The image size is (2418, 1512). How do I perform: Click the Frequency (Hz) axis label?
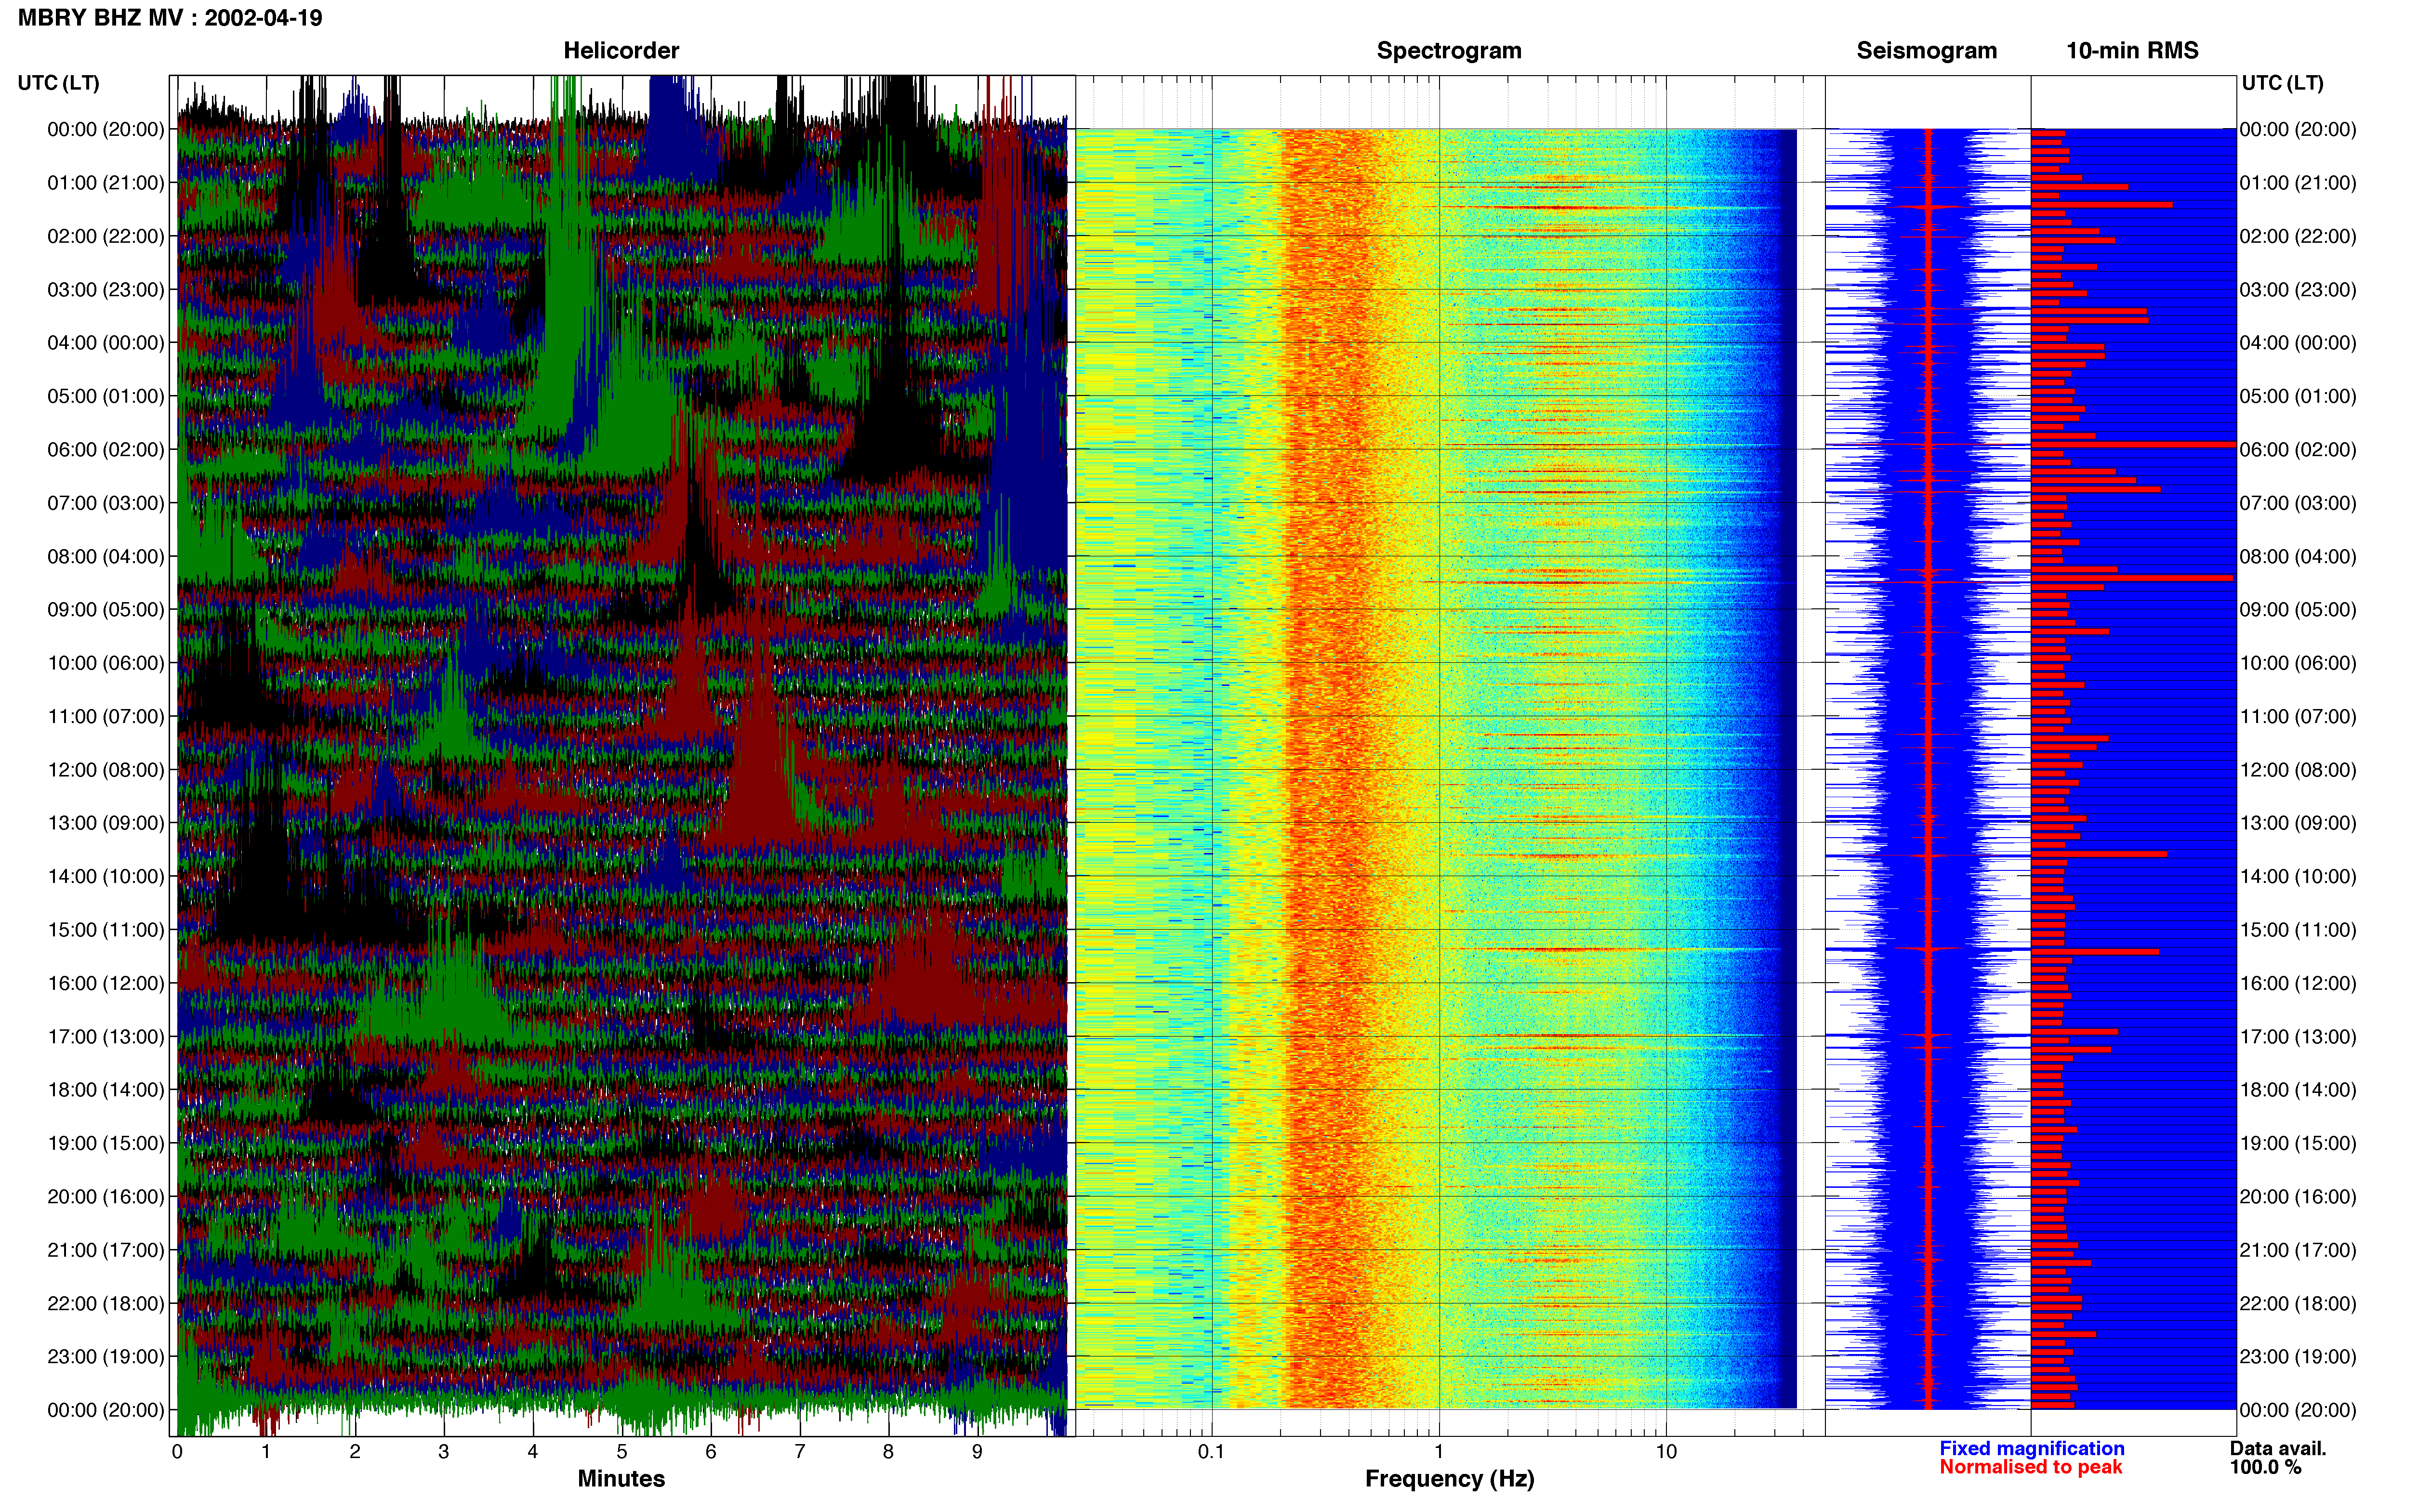coord(1449,1479)
